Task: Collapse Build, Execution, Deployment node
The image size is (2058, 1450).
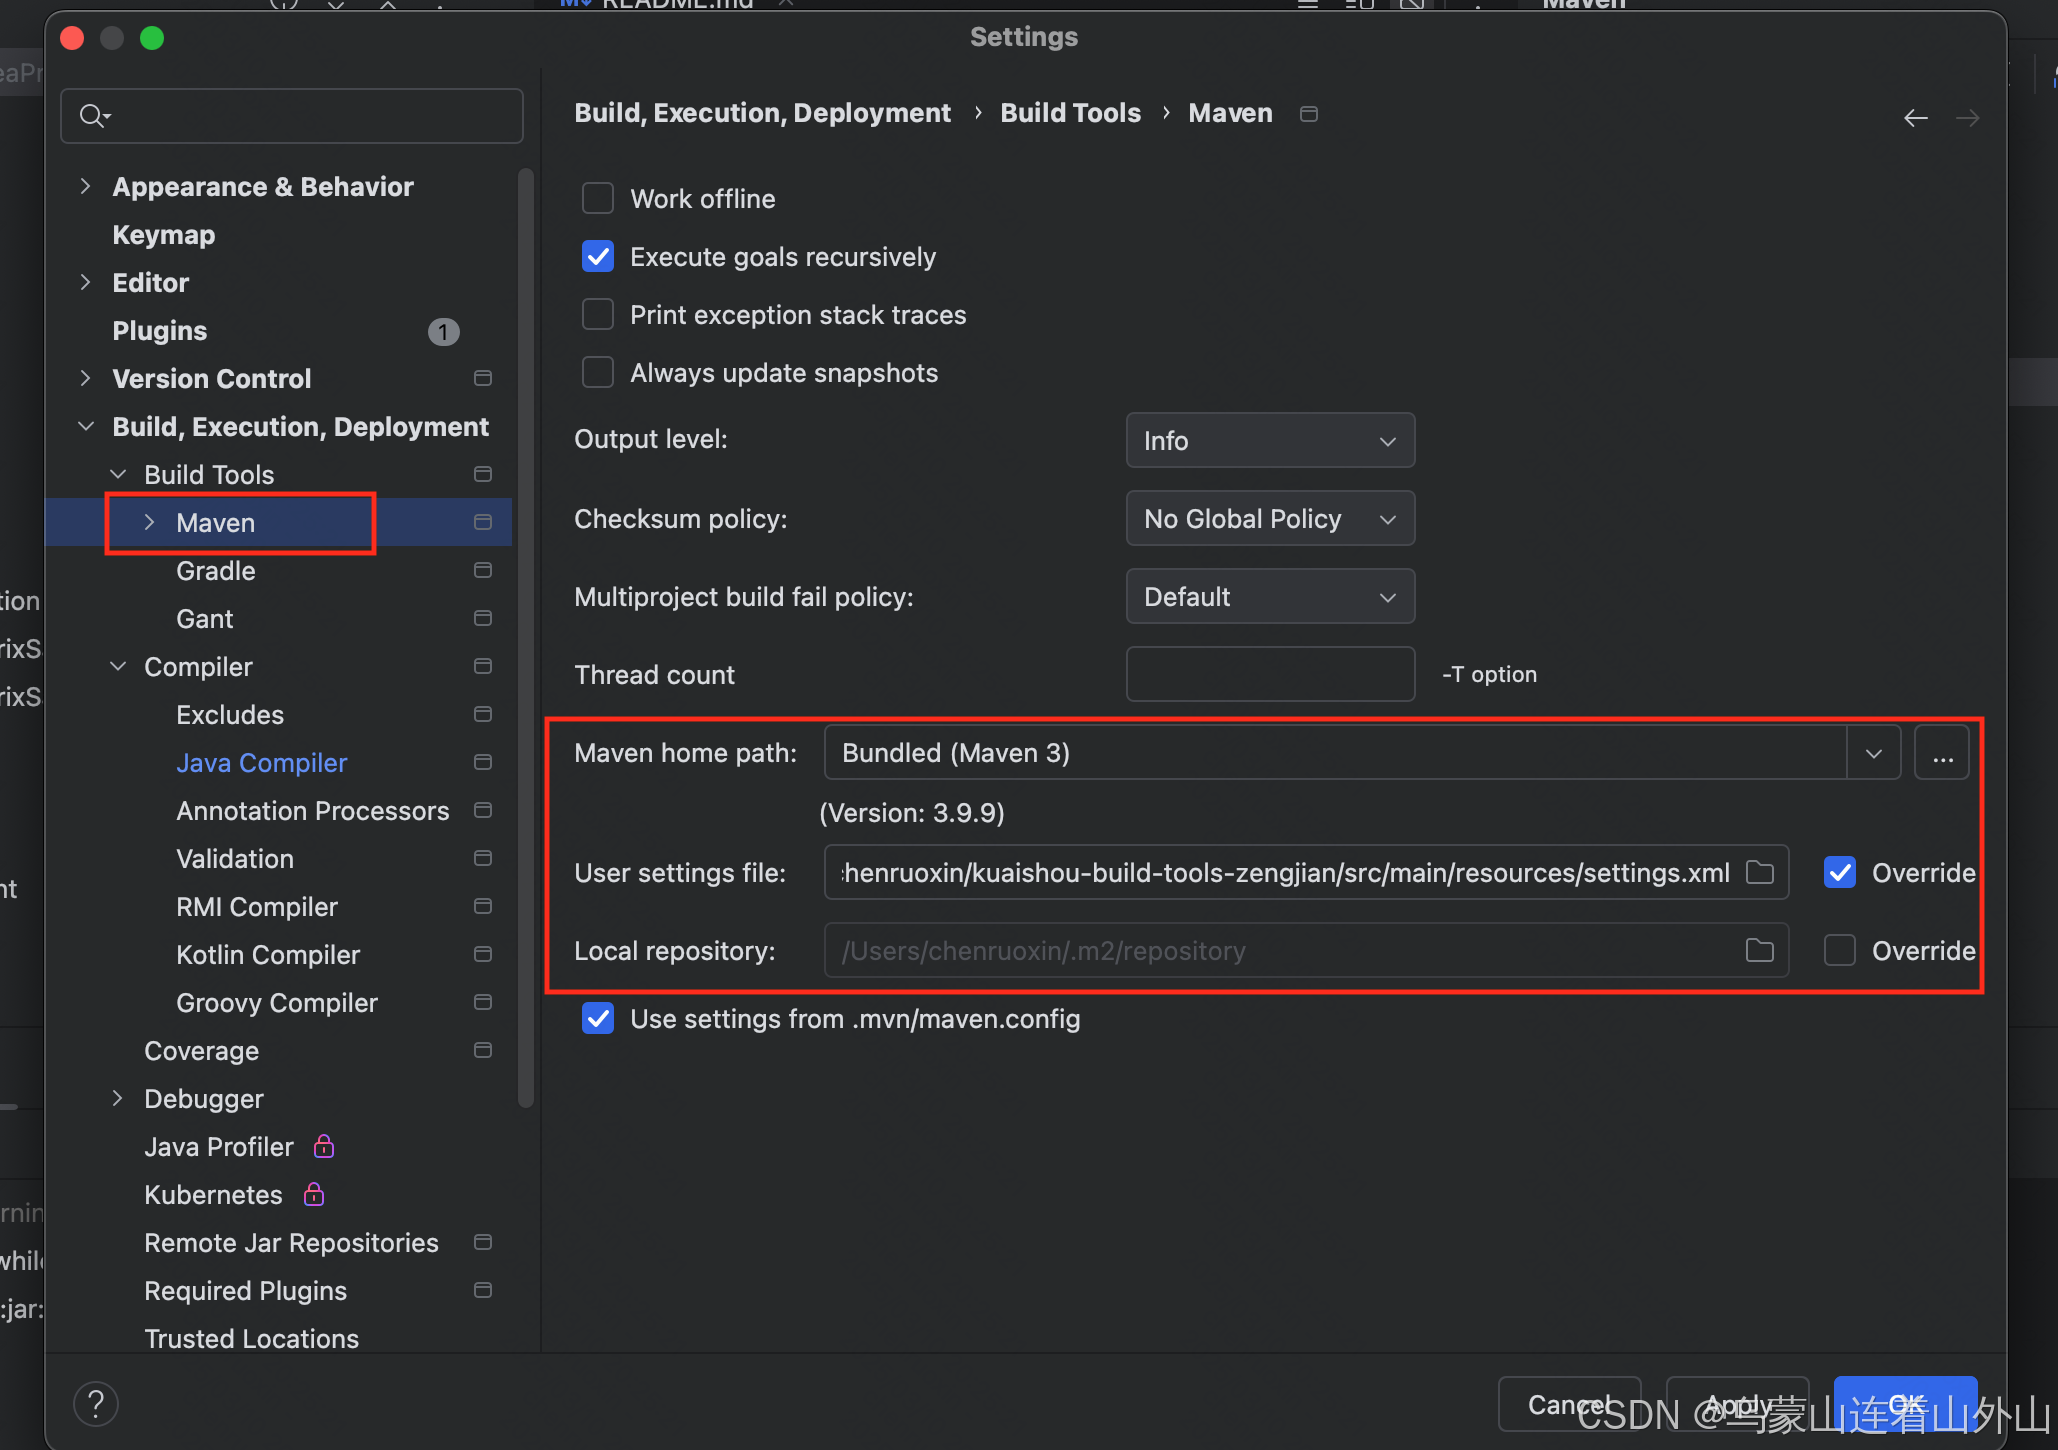Action: point(86,426)
